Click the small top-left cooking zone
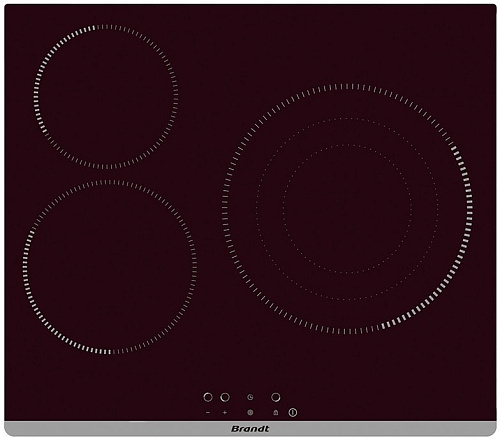Image resolution: width=500 pixels, height=440 pixels. pyautogui.click(x=106, y=96)
